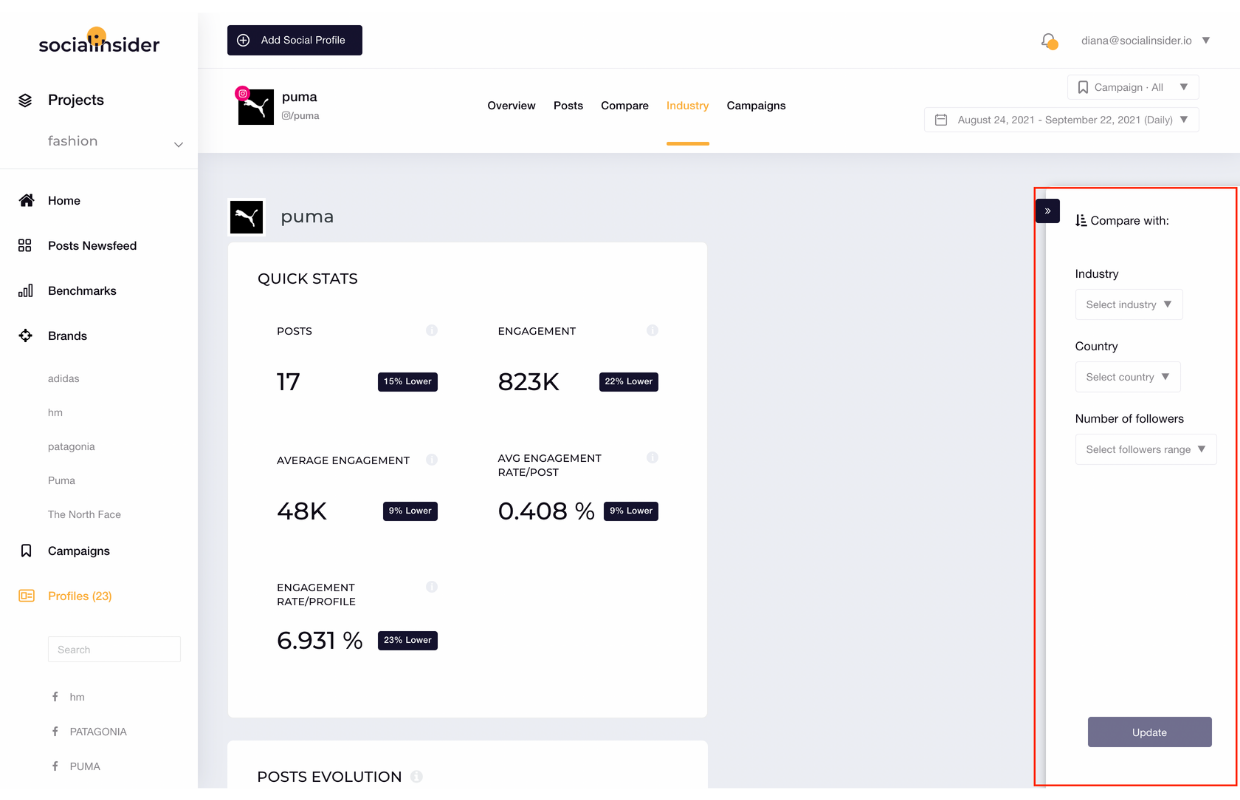1240x800 pixels.
Task: Switch to the Overview tab
Action: (511, 106)
